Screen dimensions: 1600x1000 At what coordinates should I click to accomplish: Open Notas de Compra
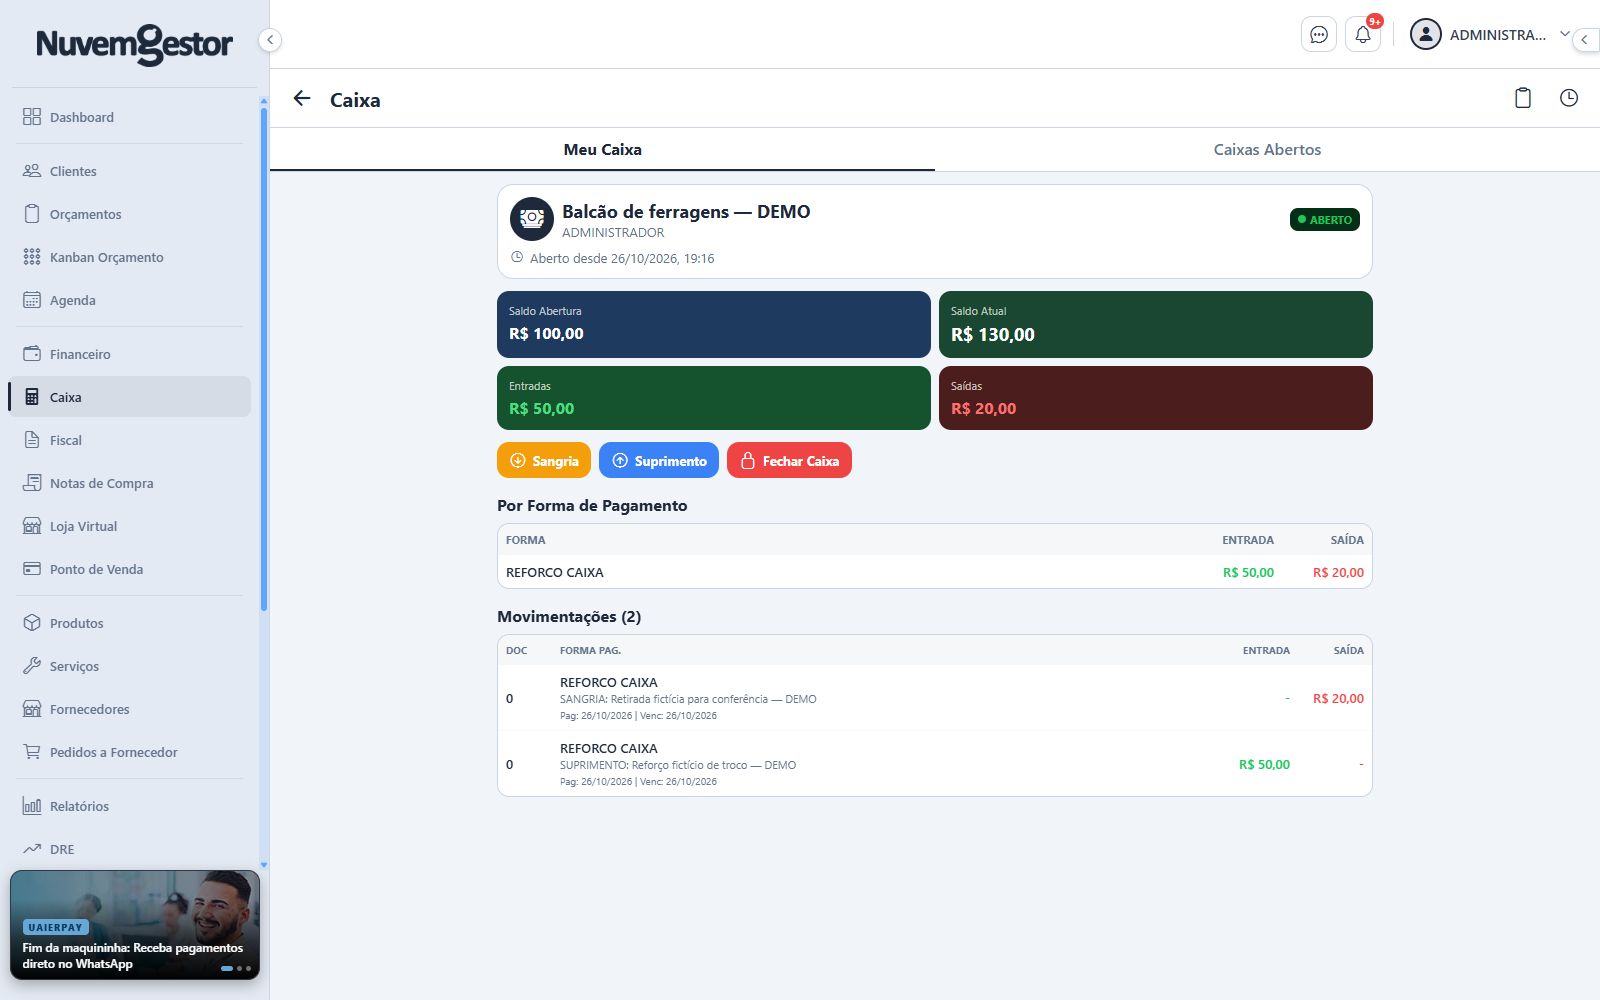coord(130,483)
